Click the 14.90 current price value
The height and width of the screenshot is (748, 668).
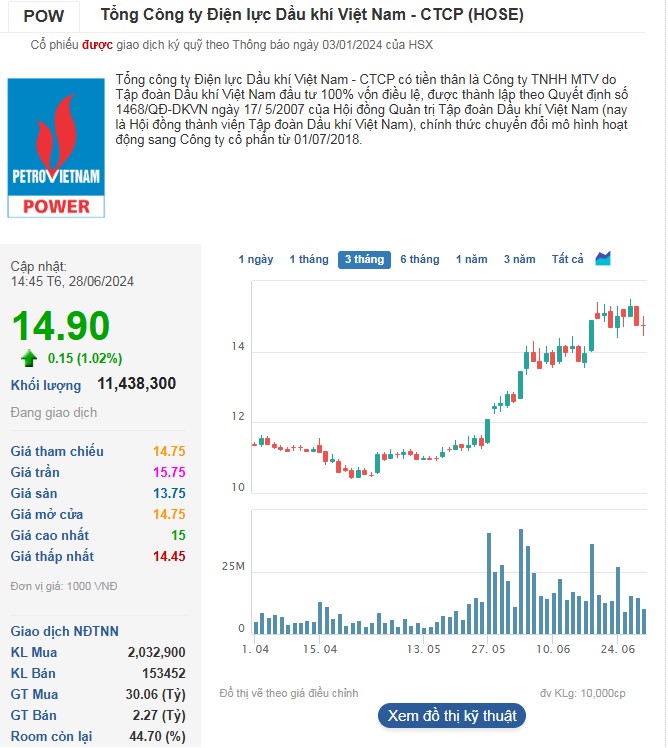[61, 326]
